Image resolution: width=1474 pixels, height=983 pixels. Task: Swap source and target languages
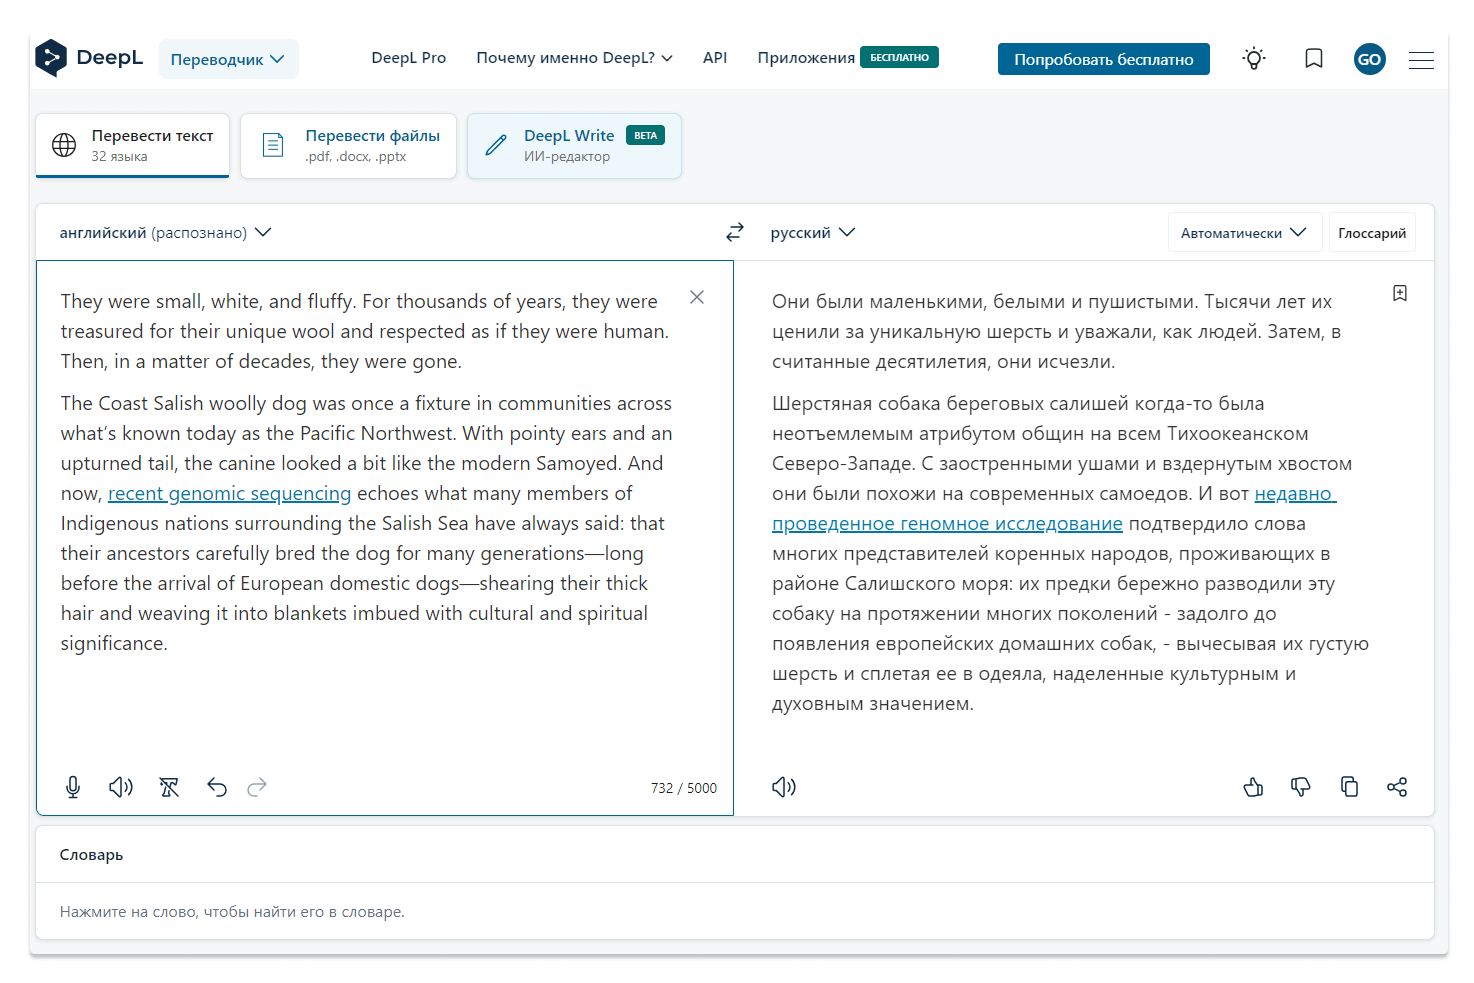point(735,232)
